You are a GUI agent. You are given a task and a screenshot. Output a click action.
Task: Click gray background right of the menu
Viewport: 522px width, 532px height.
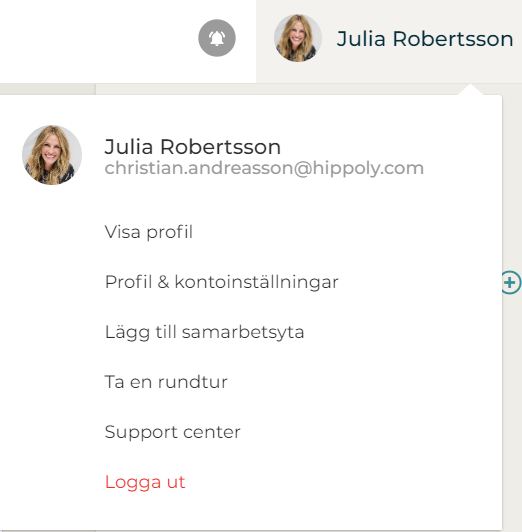512,407
